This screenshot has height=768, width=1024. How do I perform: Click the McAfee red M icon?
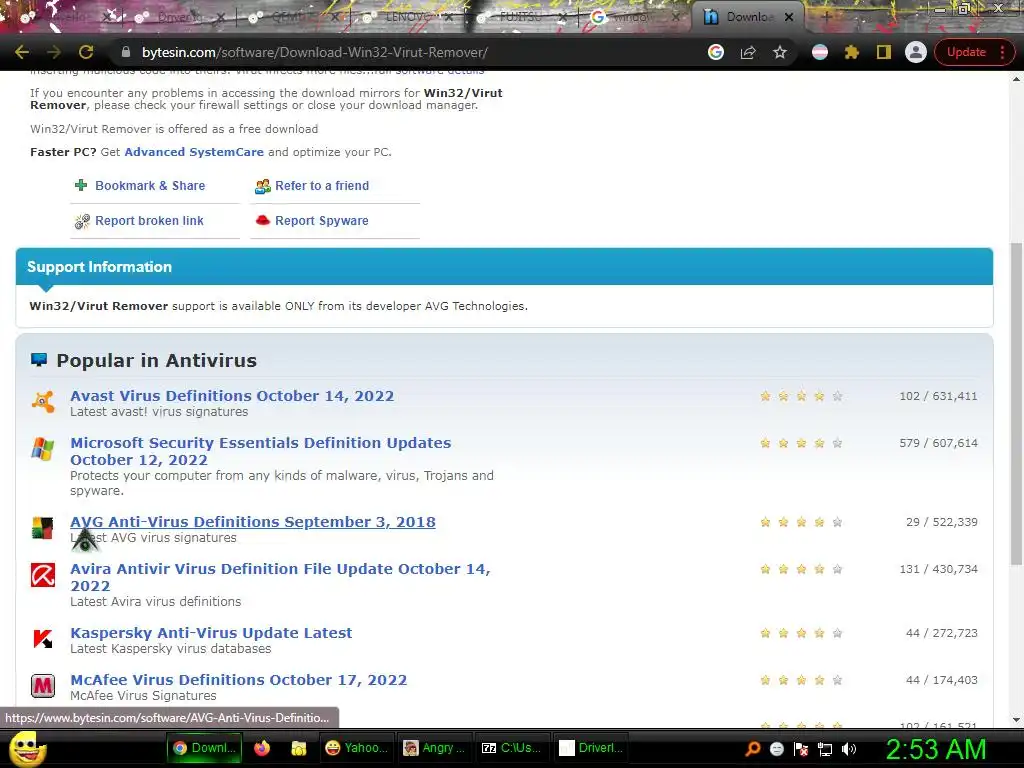pos(43,686)
